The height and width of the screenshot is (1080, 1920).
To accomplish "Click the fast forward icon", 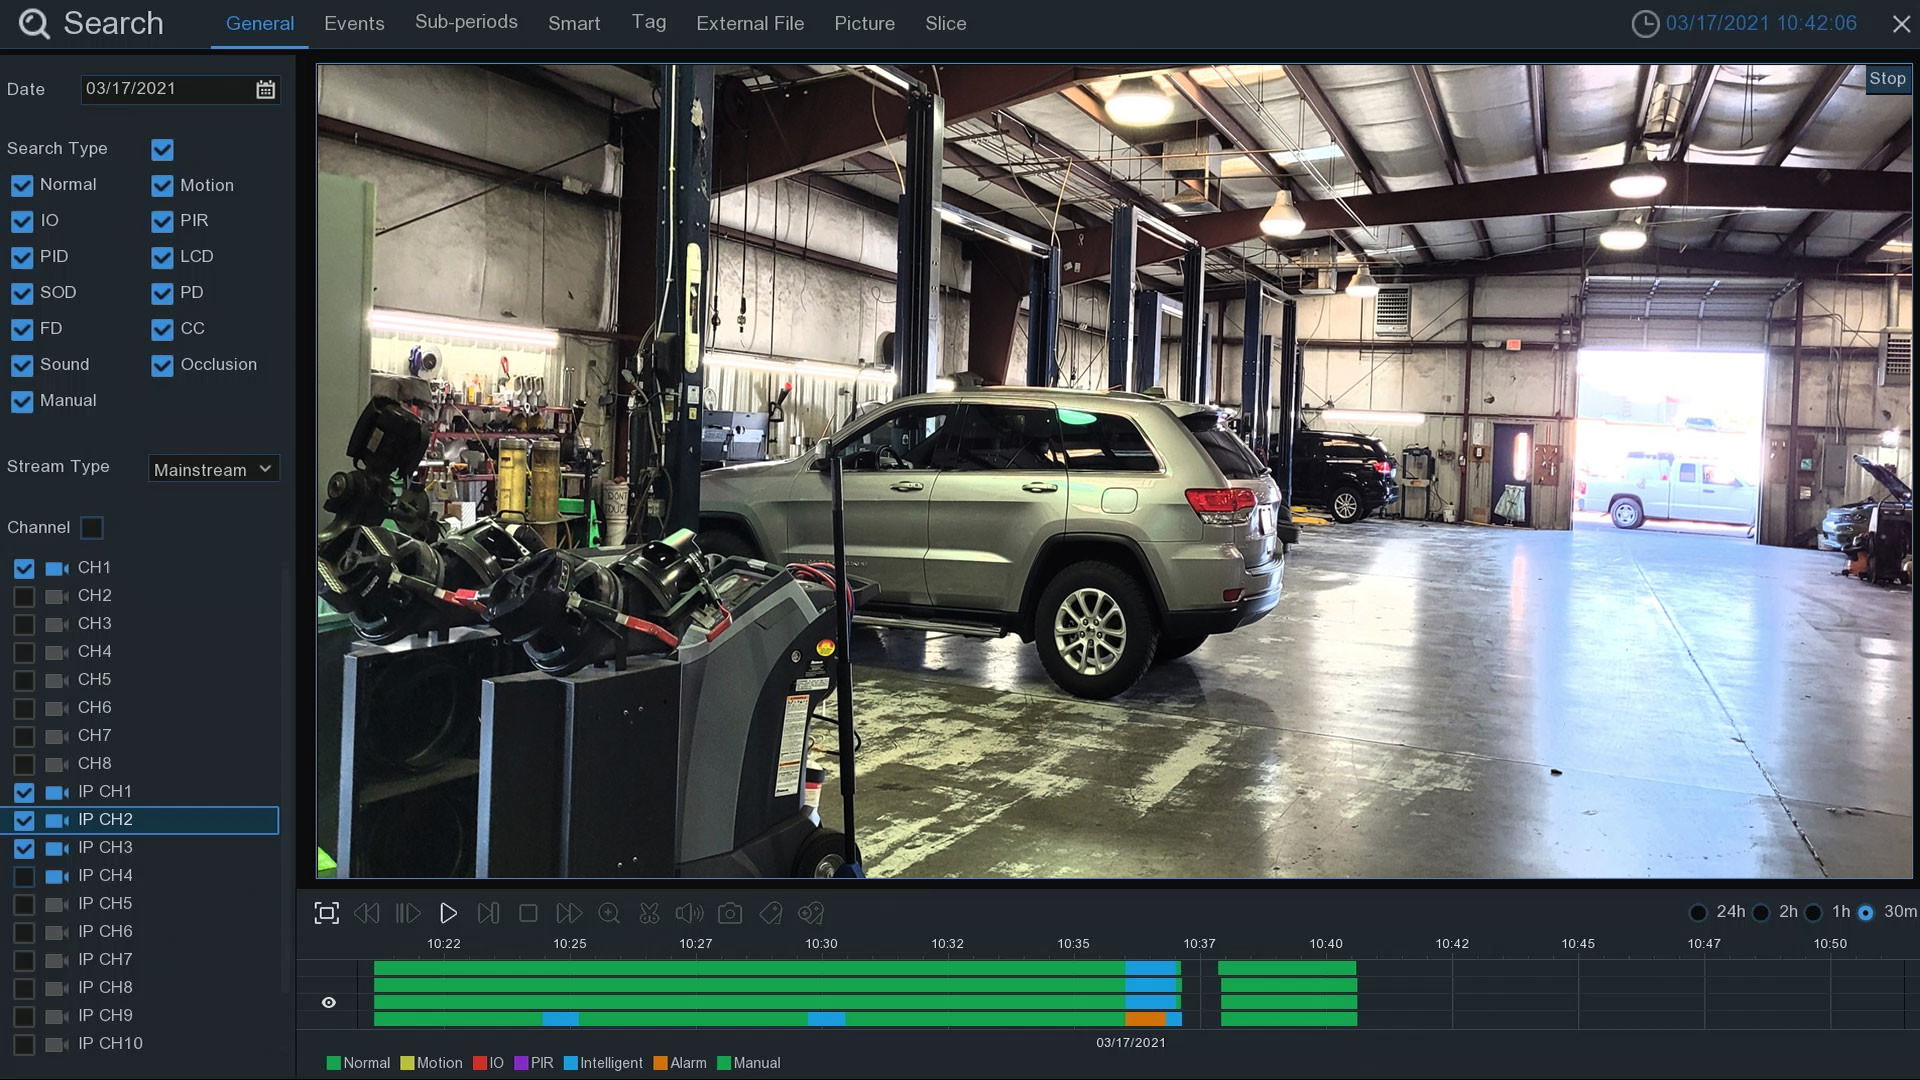I will pos(569,913).
